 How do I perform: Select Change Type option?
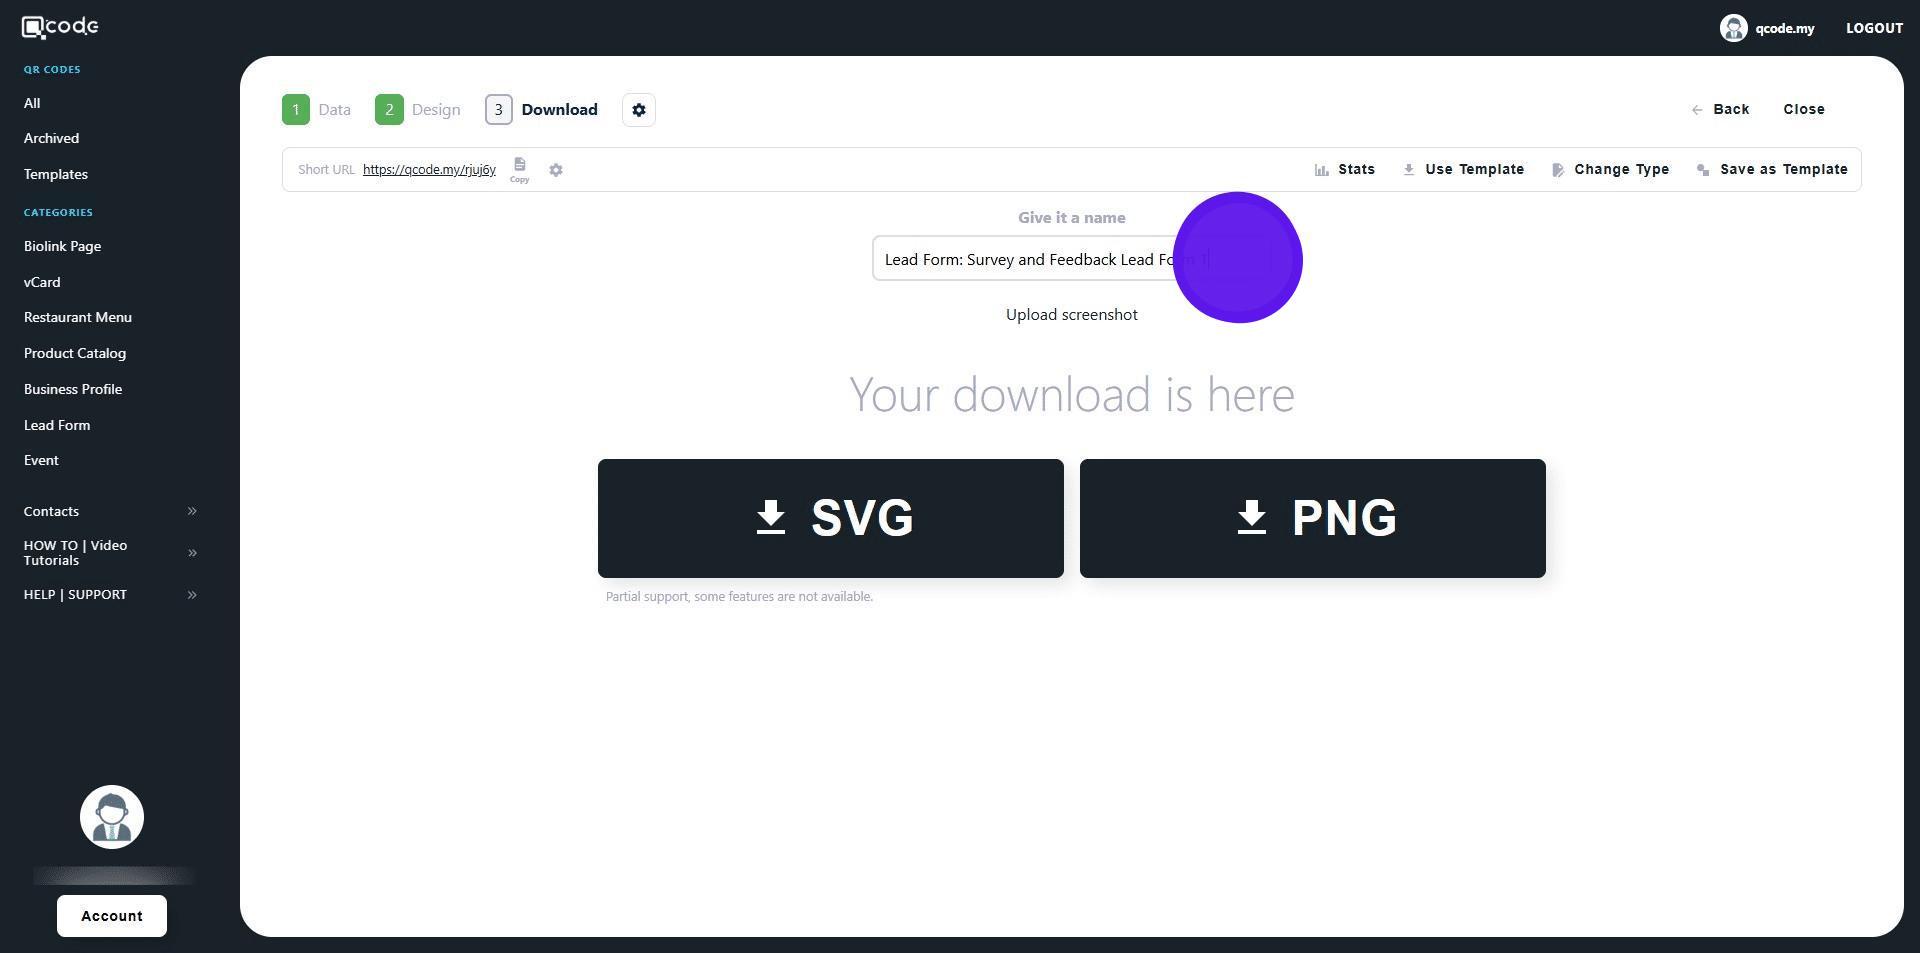[1610, 170]
